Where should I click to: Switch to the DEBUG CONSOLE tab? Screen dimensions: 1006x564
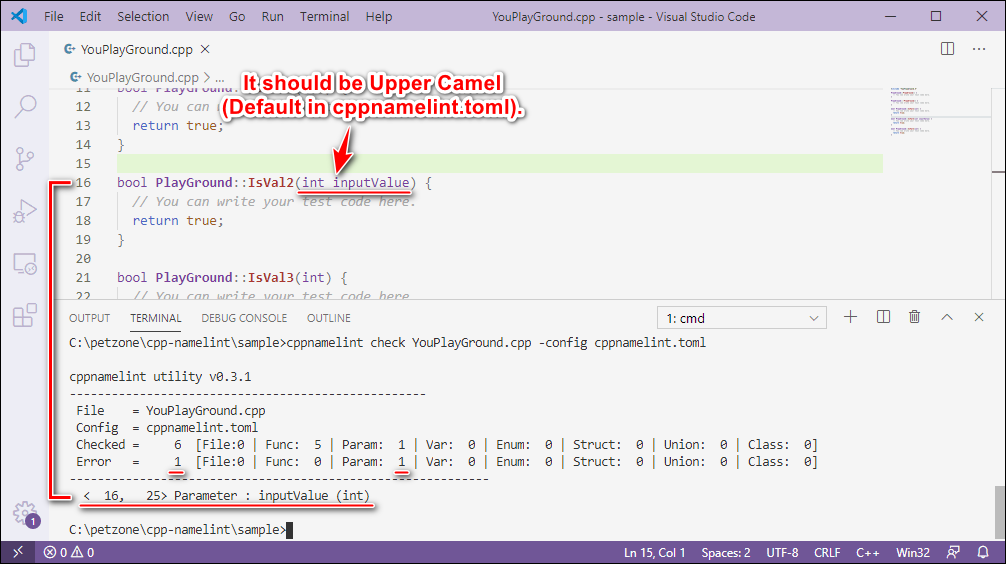pos(244,318)
